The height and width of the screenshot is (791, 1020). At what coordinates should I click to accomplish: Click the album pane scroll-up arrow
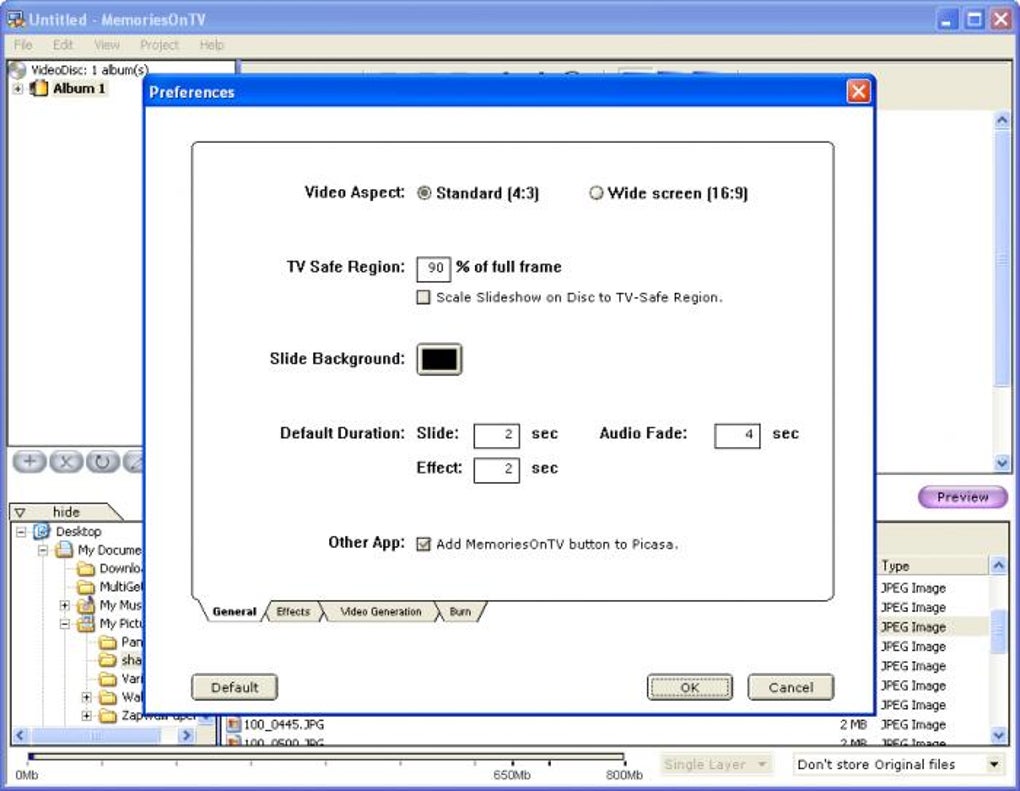coord(1002,120)
